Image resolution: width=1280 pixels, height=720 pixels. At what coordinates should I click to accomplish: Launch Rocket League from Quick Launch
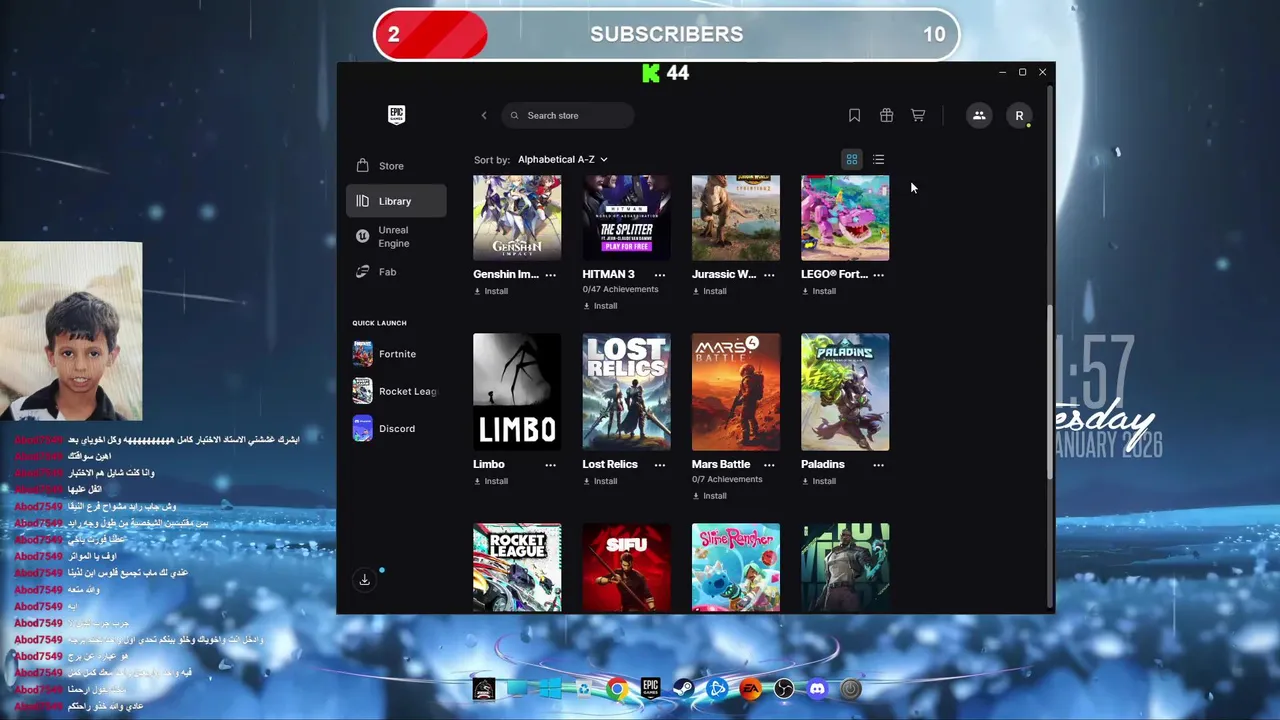396,391
